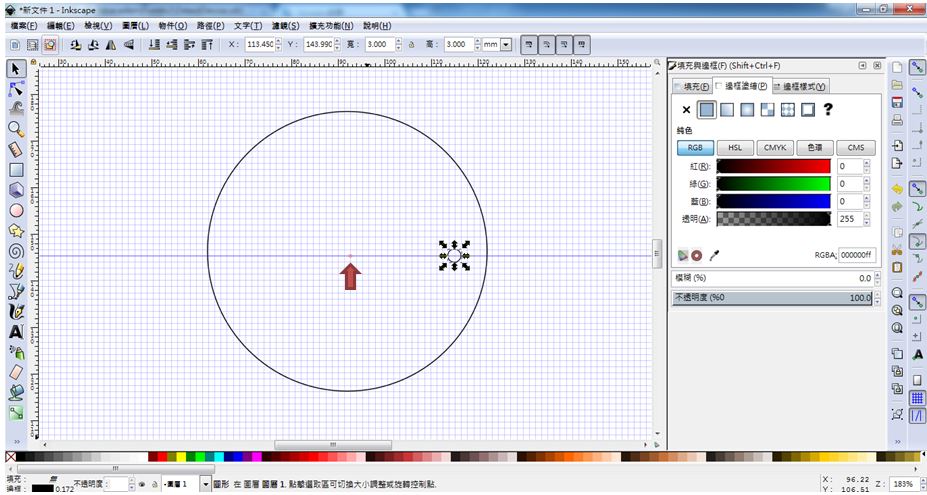Click the width 寬 input field
The height and width of the screenshot is (495, 927).
click(378, 44)
